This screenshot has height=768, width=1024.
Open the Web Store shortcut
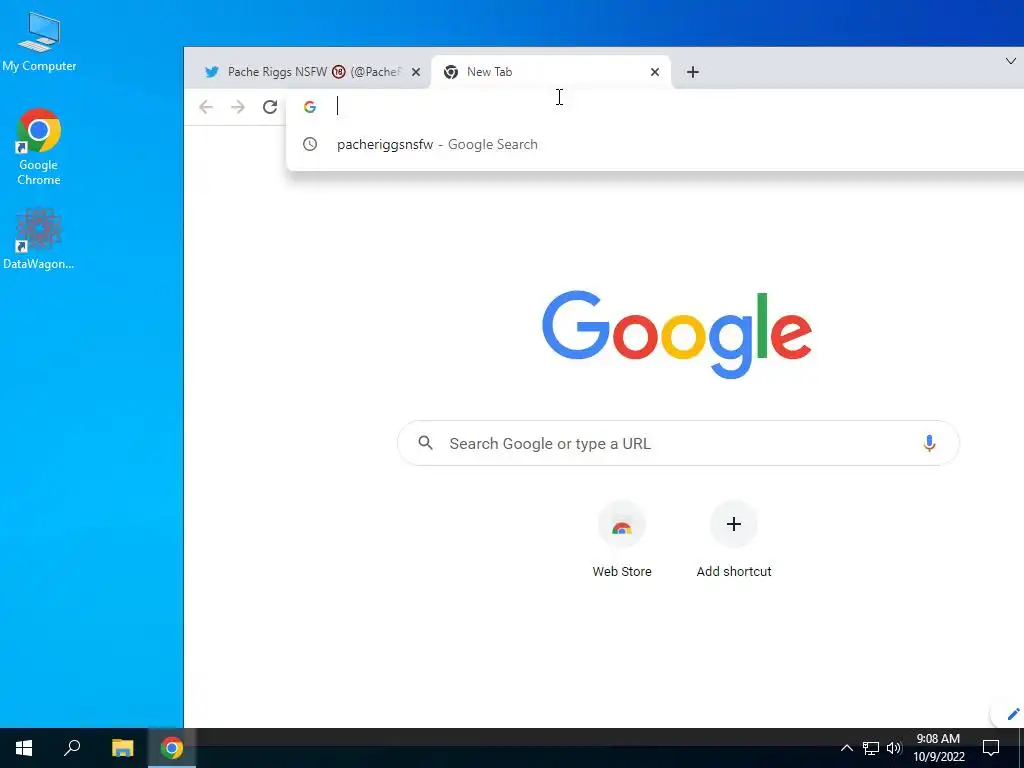tap(622, 539)
